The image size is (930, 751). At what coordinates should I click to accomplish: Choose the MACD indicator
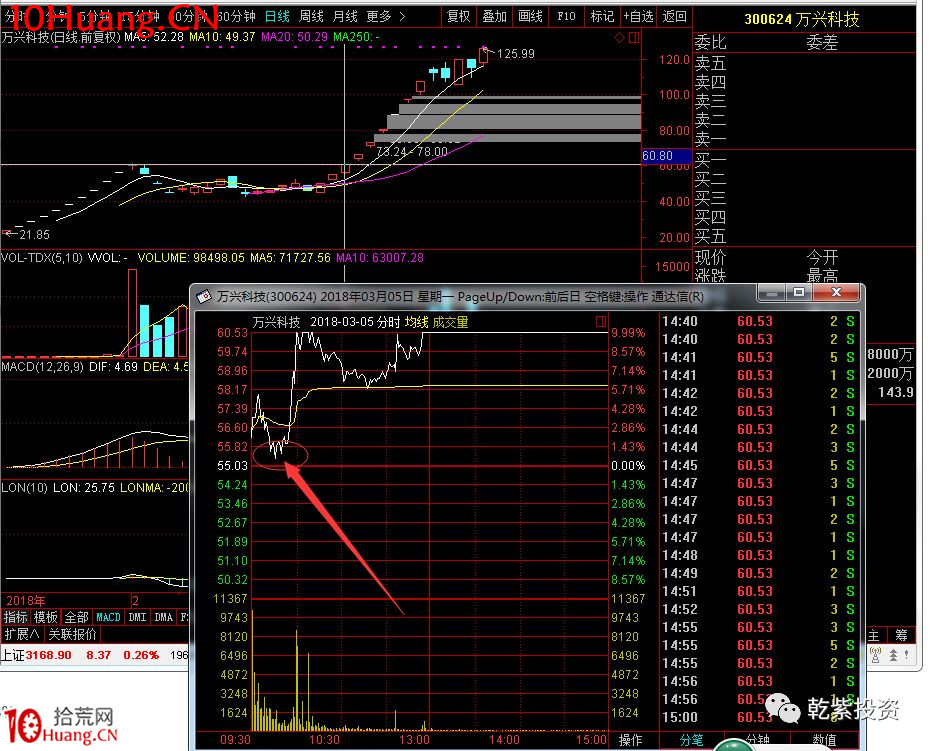coord(108,617)
